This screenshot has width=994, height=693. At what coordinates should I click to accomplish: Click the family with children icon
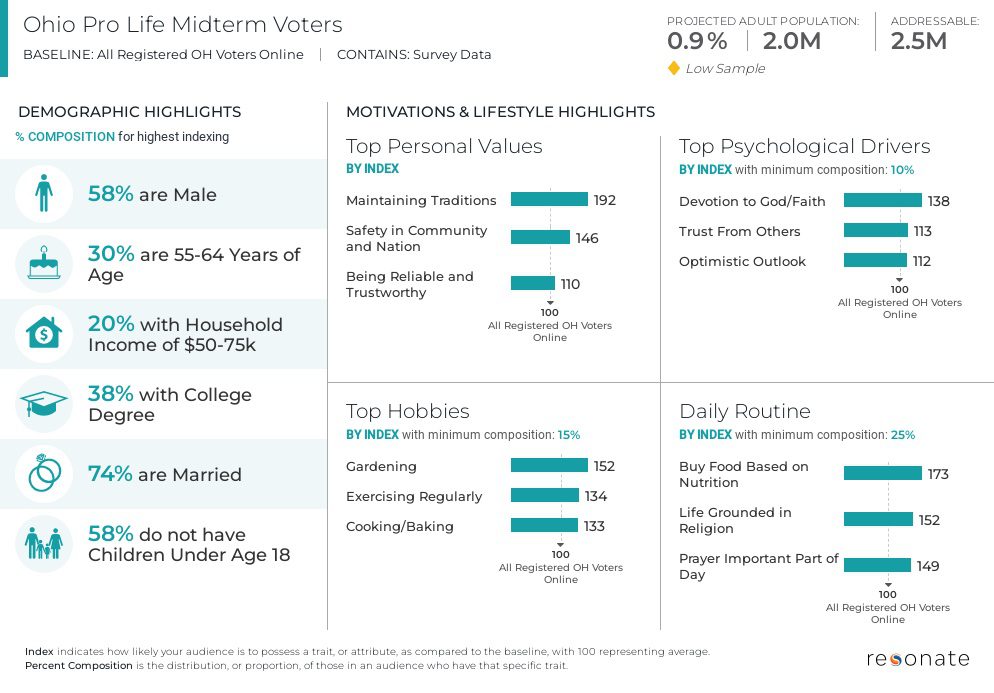[x=44, y=544]
